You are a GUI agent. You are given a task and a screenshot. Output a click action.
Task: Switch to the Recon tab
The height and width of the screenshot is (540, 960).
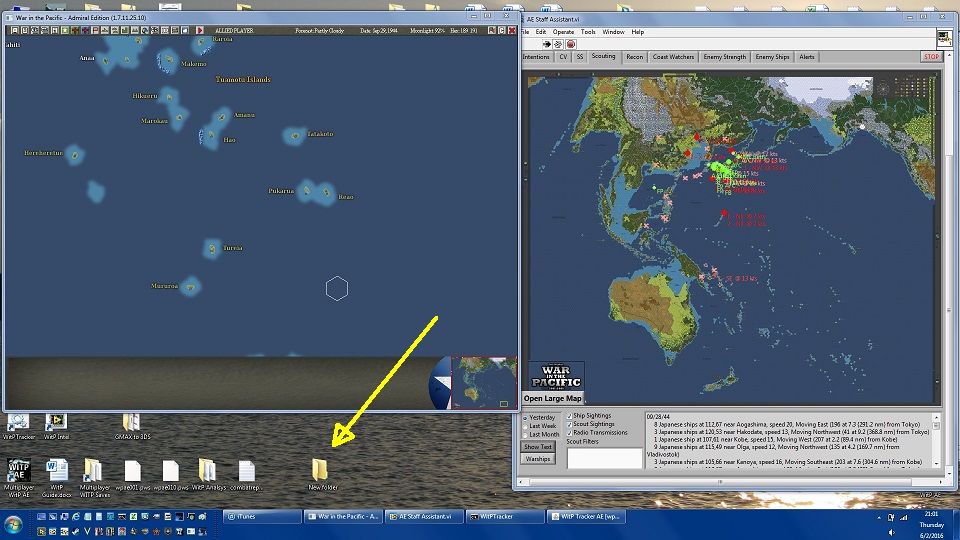click(634, 57)
